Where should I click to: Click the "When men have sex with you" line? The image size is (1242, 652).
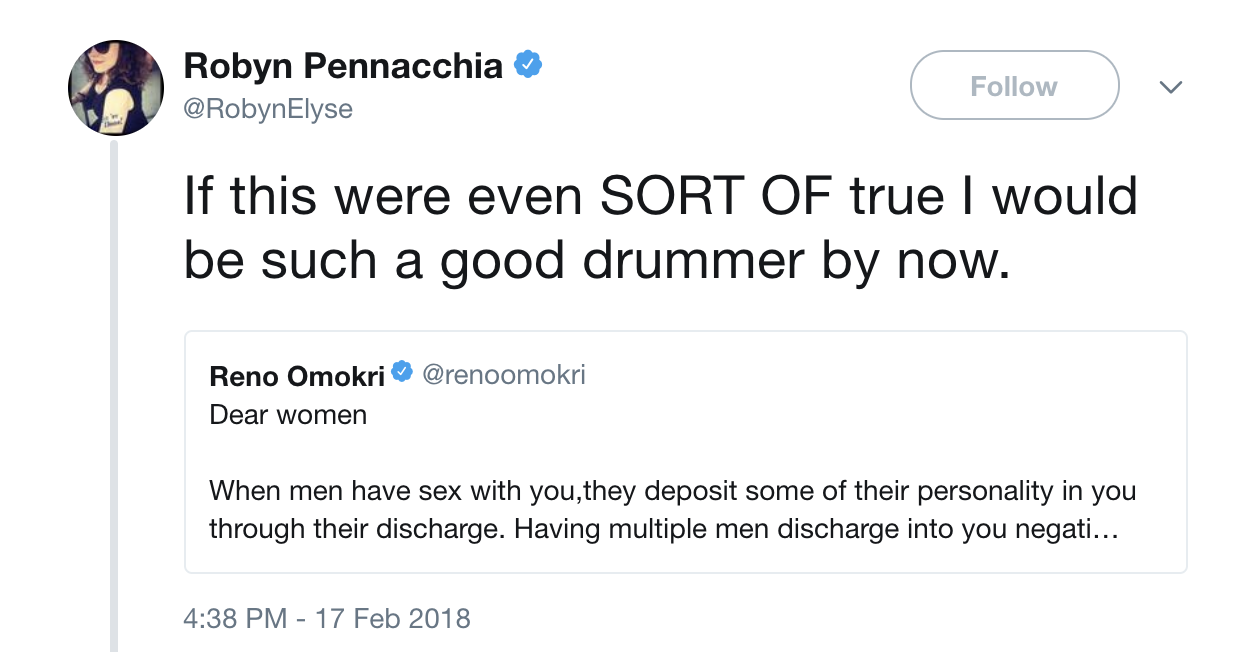point(672,492)
